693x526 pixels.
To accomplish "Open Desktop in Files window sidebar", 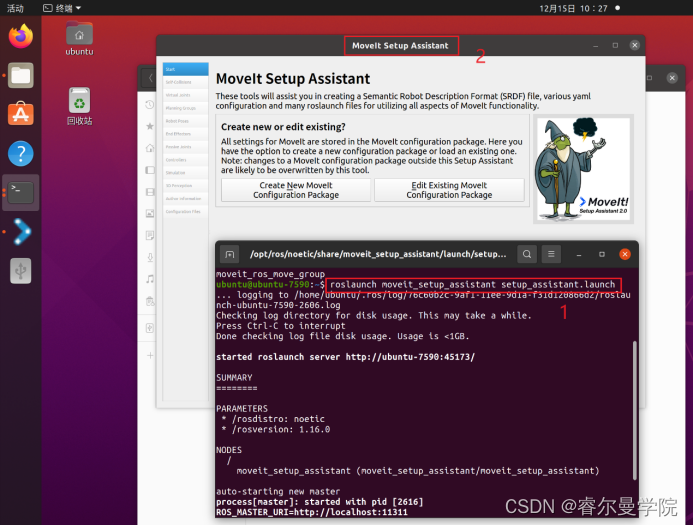I will pyautogui.click(x=150, y=170).
